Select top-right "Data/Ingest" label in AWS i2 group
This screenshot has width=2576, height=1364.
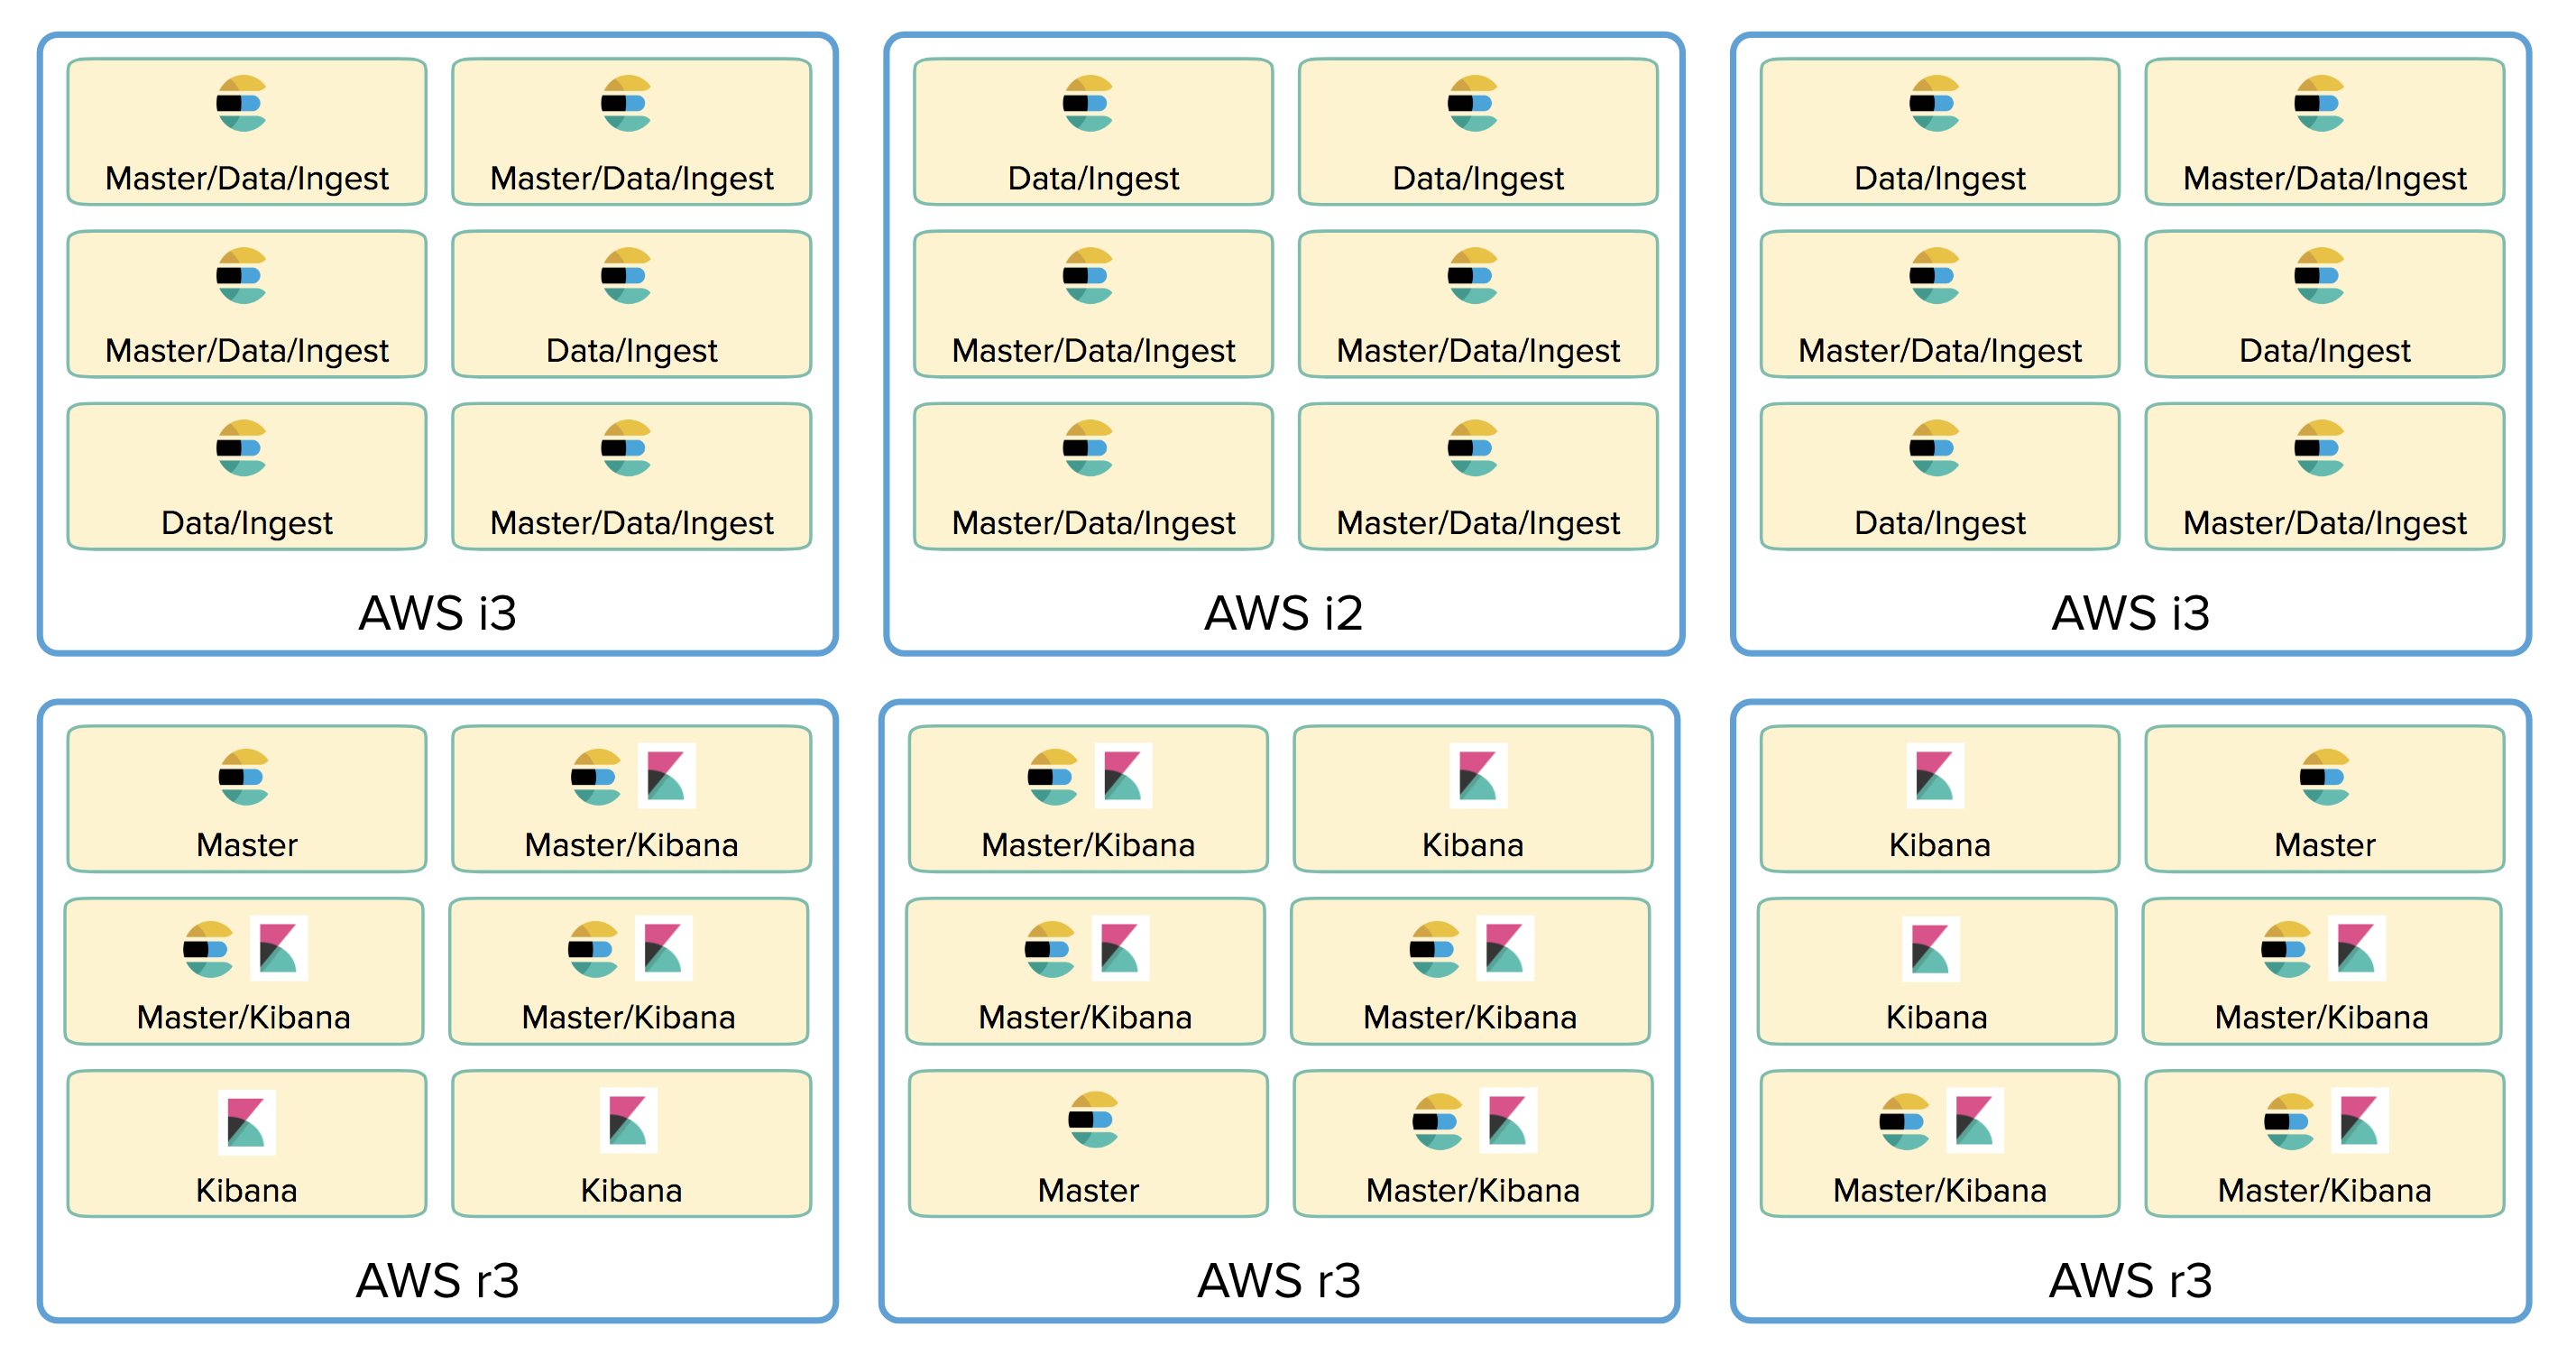pyautogui.click(x=1478, y=178)
